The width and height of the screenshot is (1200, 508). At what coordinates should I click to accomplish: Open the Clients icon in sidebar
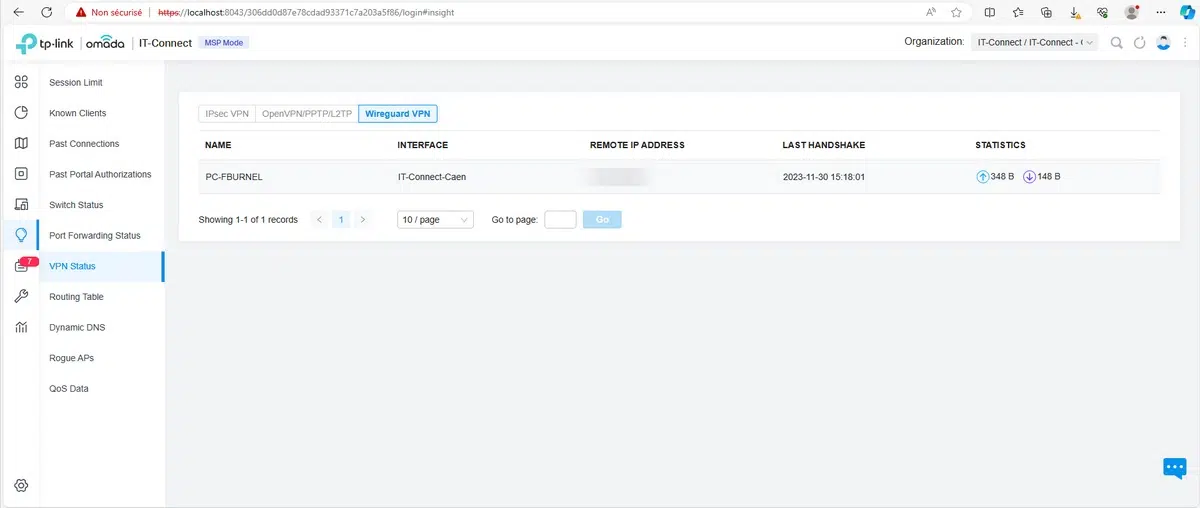[x=21, y=205]
